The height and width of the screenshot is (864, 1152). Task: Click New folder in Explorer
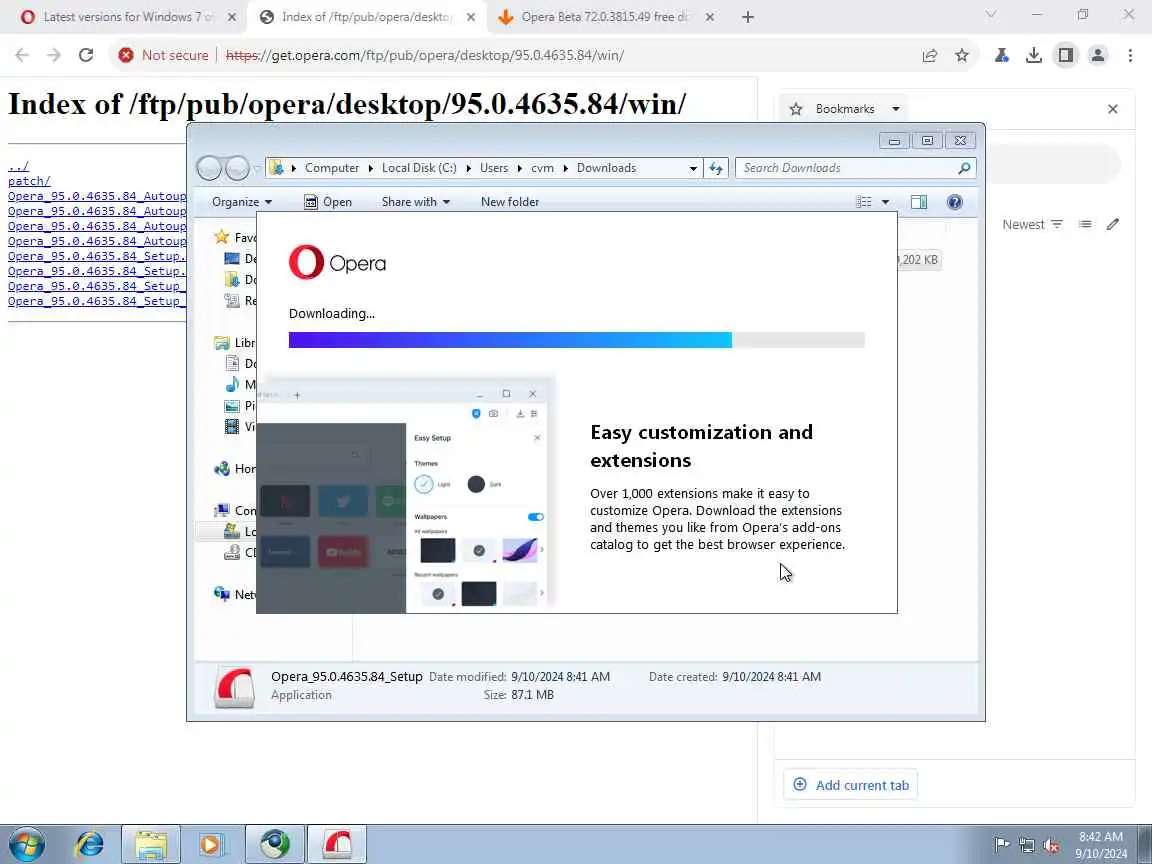pos(509,202)
